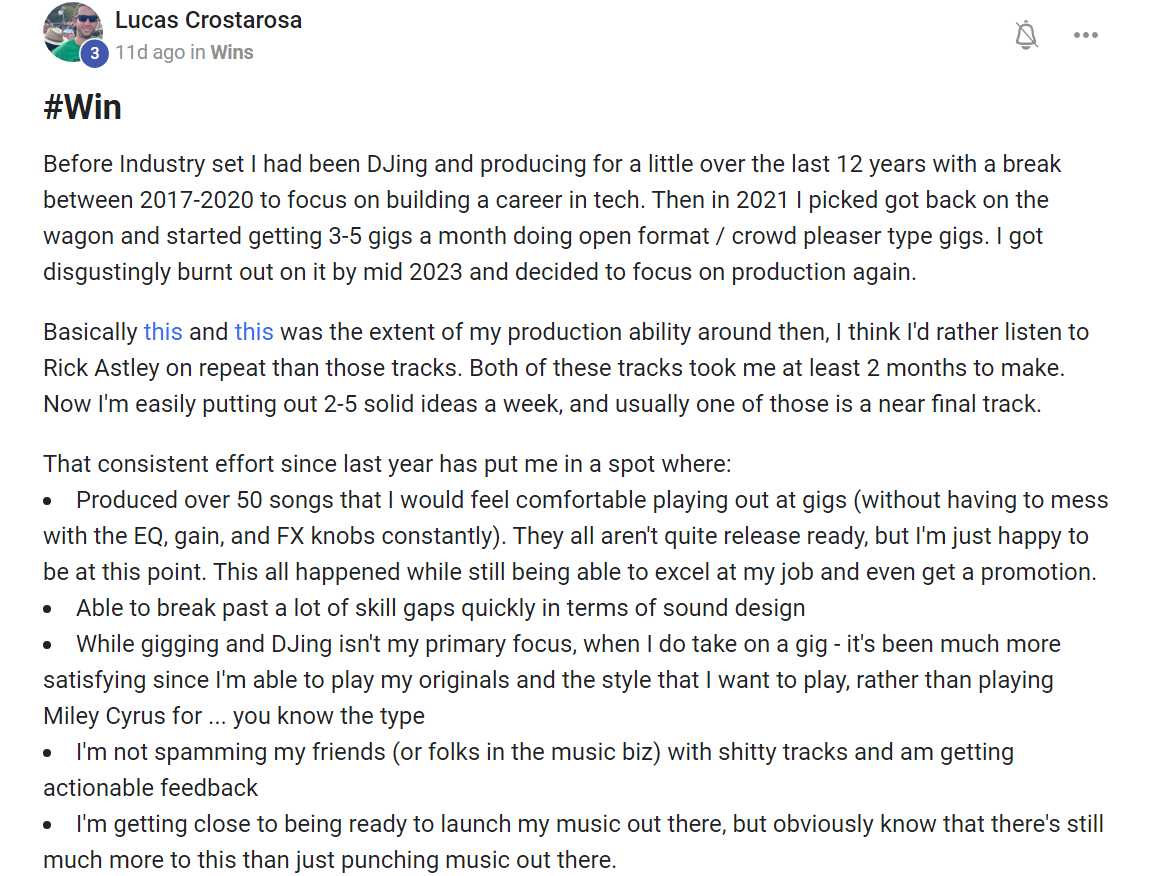
Task: Go to the Wins category
Action: [231, 52]
